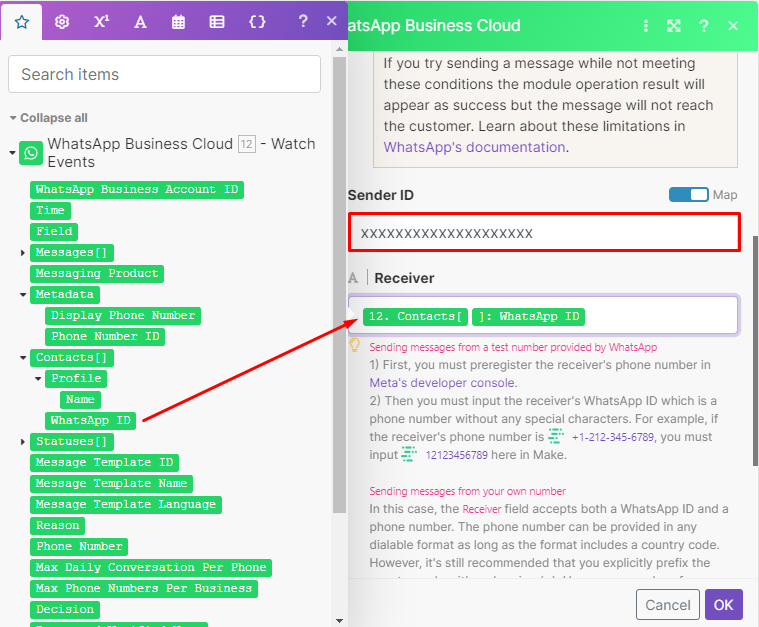Expand the module dialog to fullscreen
759x627 pixels.
tap(674, 26)
